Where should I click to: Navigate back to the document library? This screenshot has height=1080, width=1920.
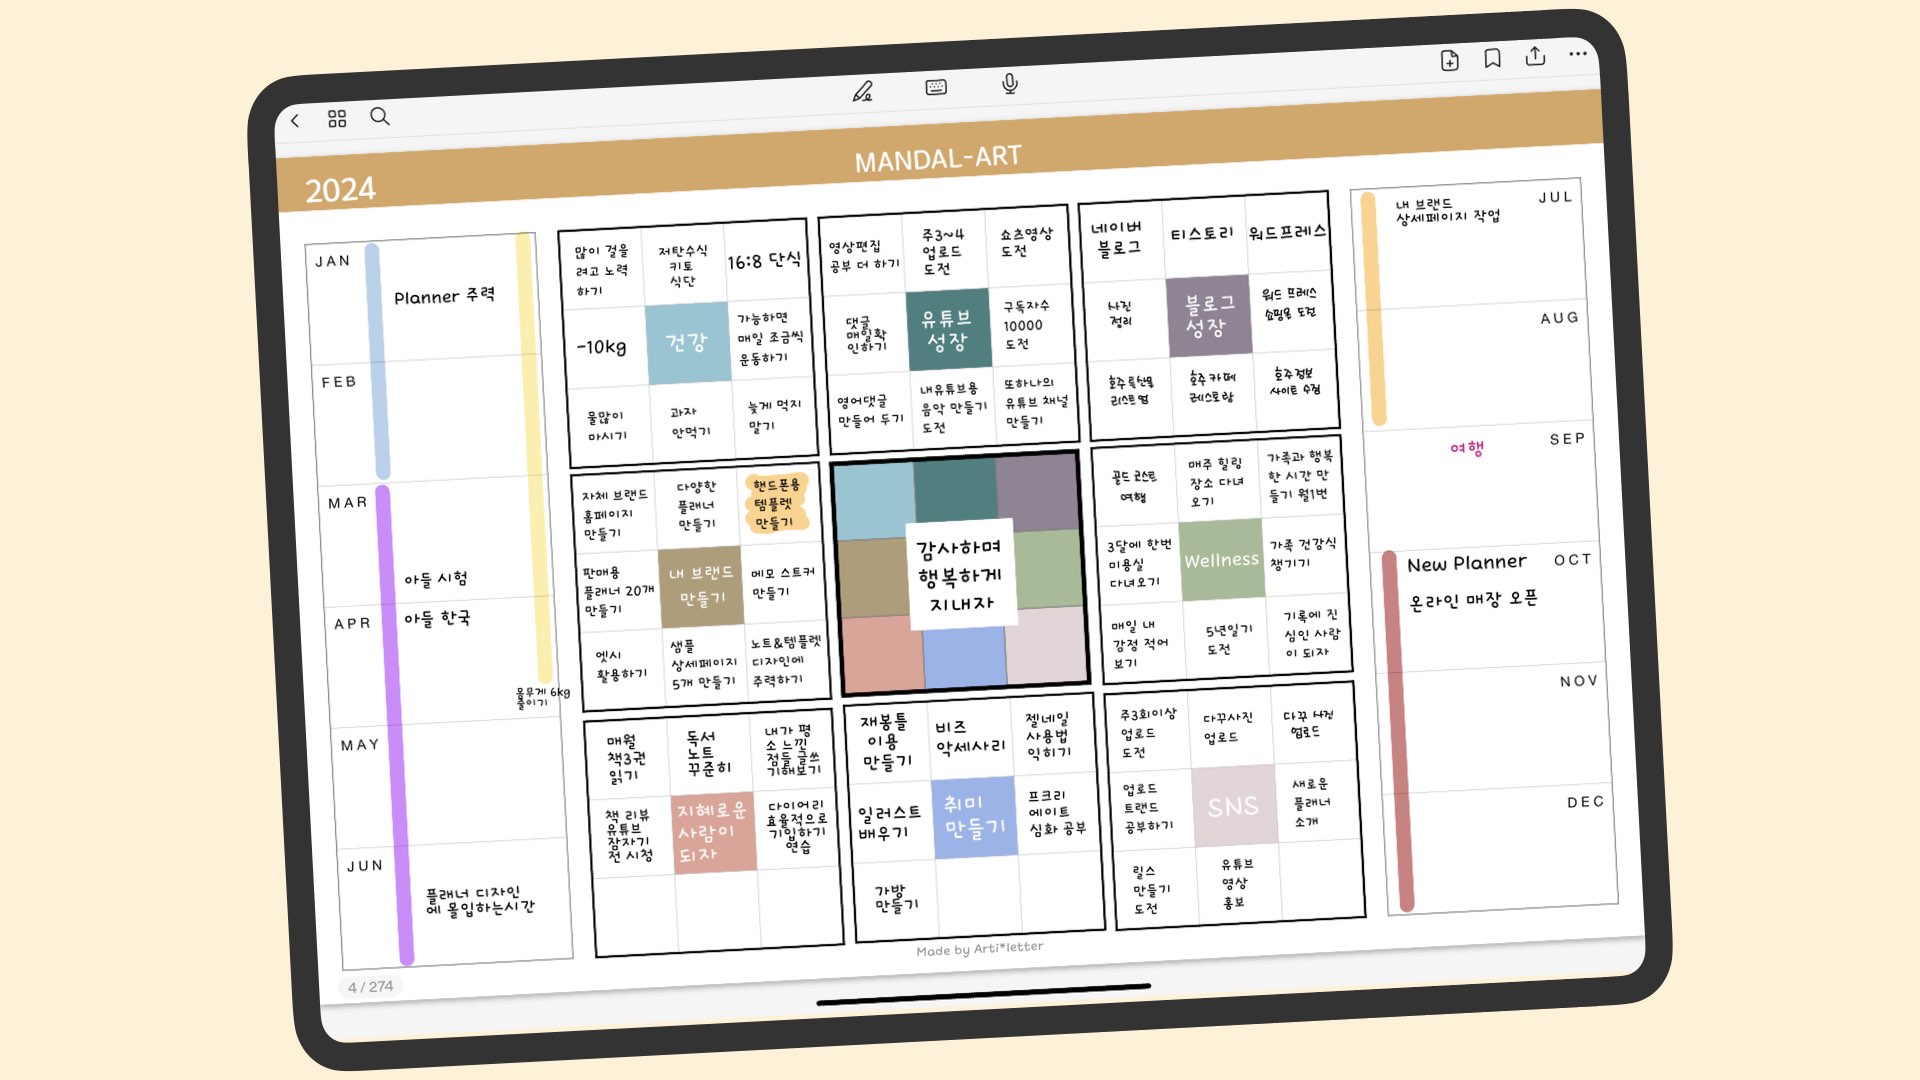tap(296, 119)
